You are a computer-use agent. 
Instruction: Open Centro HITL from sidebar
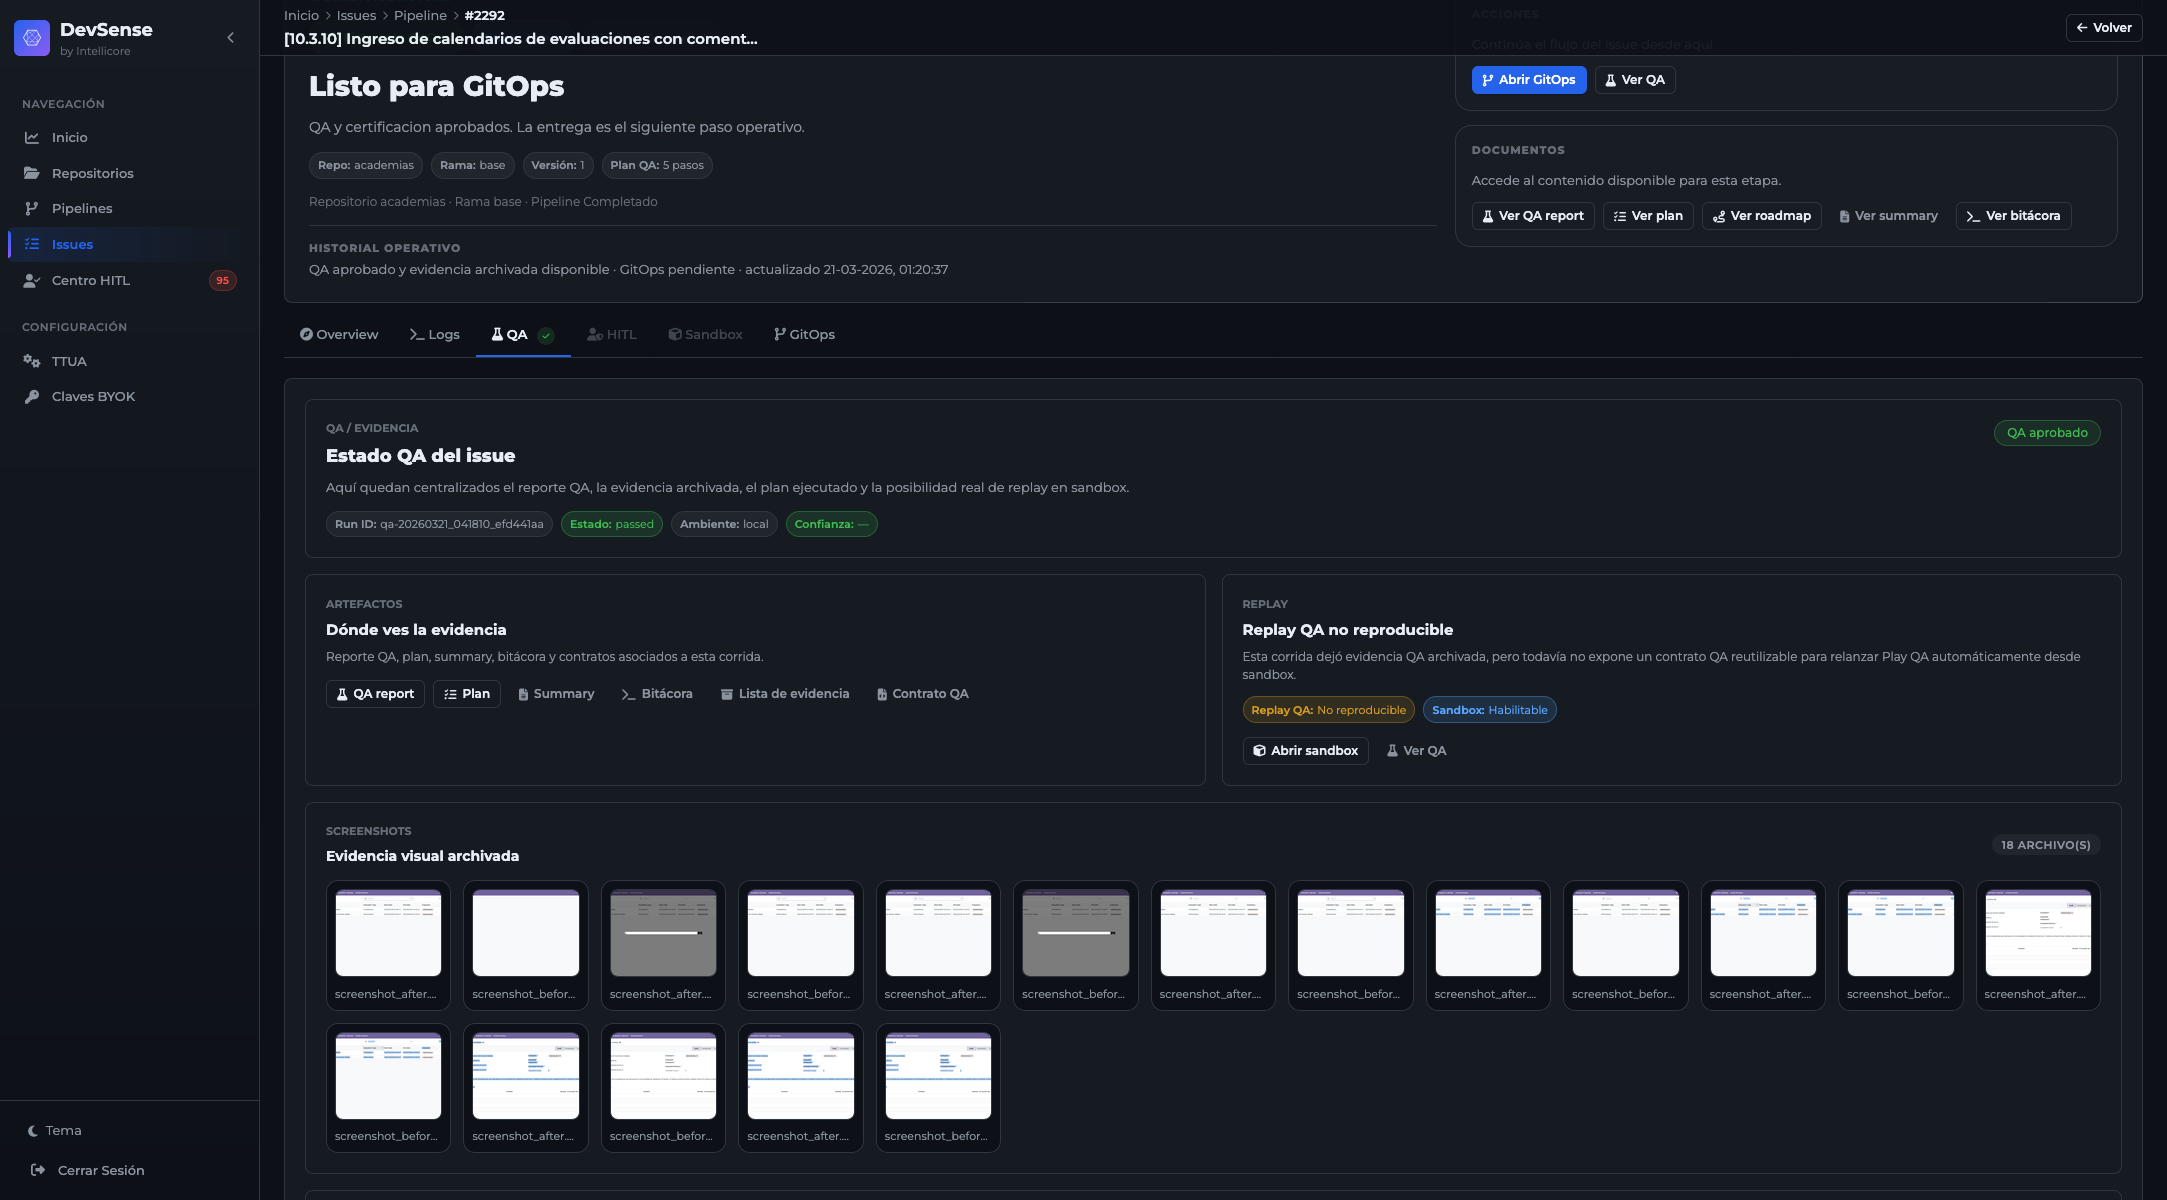click(90, 281)
